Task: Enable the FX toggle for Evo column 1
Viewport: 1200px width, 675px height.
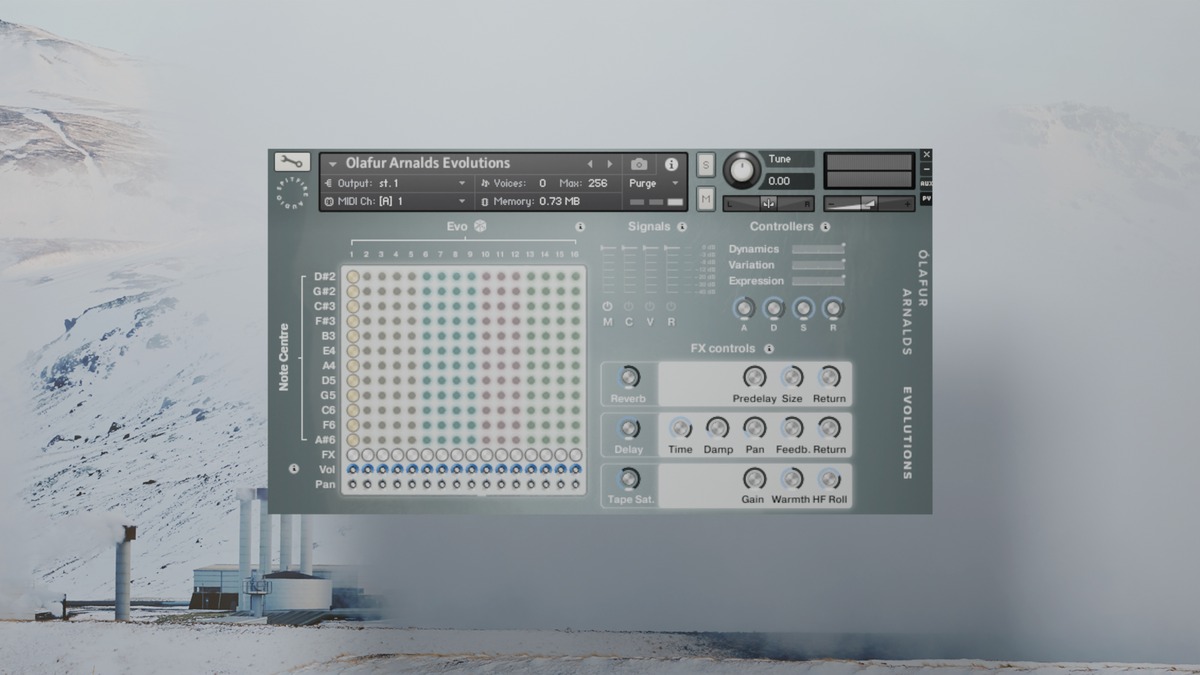Action: (352, 455)
